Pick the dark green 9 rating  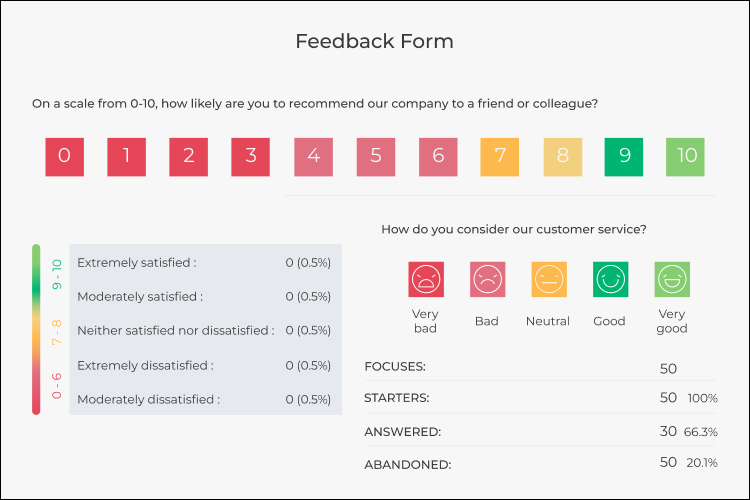(624, 157)
